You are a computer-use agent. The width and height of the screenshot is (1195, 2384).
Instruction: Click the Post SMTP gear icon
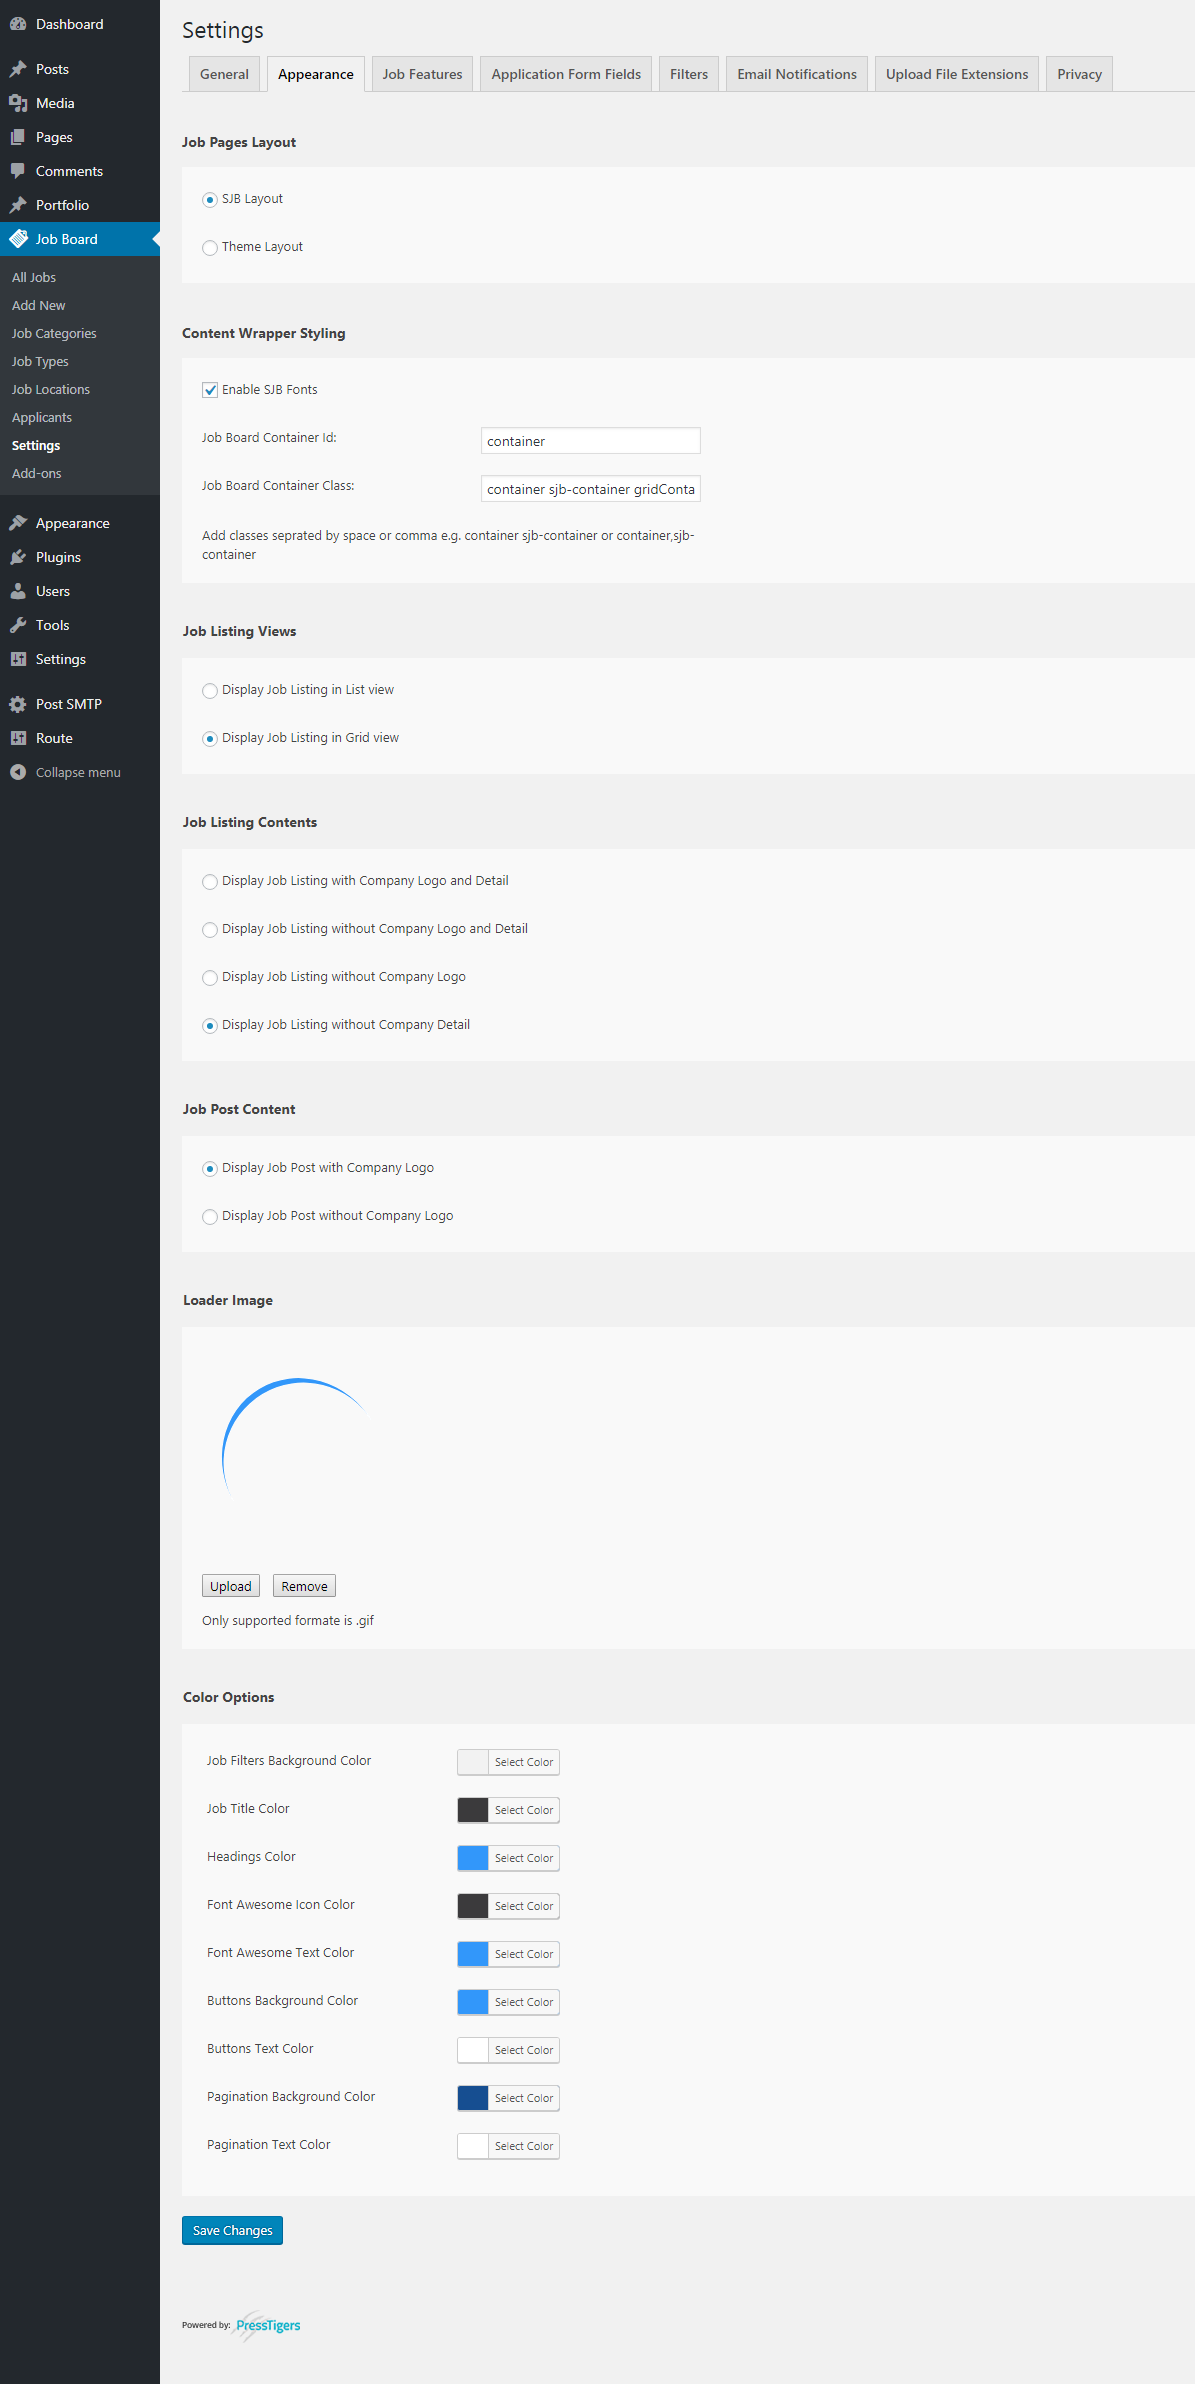(18, 704)
